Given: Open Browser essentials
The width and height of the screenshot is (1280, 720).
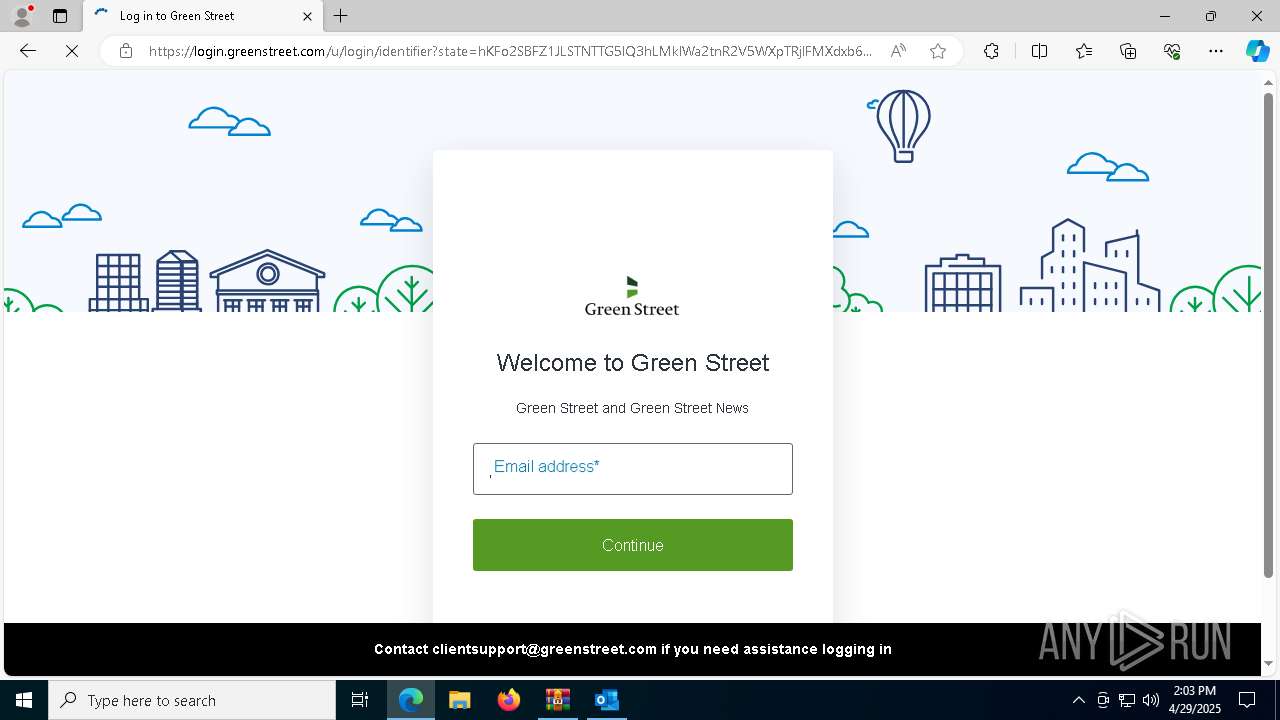Looking at the screenshot, I should [x=1172, y=51].
